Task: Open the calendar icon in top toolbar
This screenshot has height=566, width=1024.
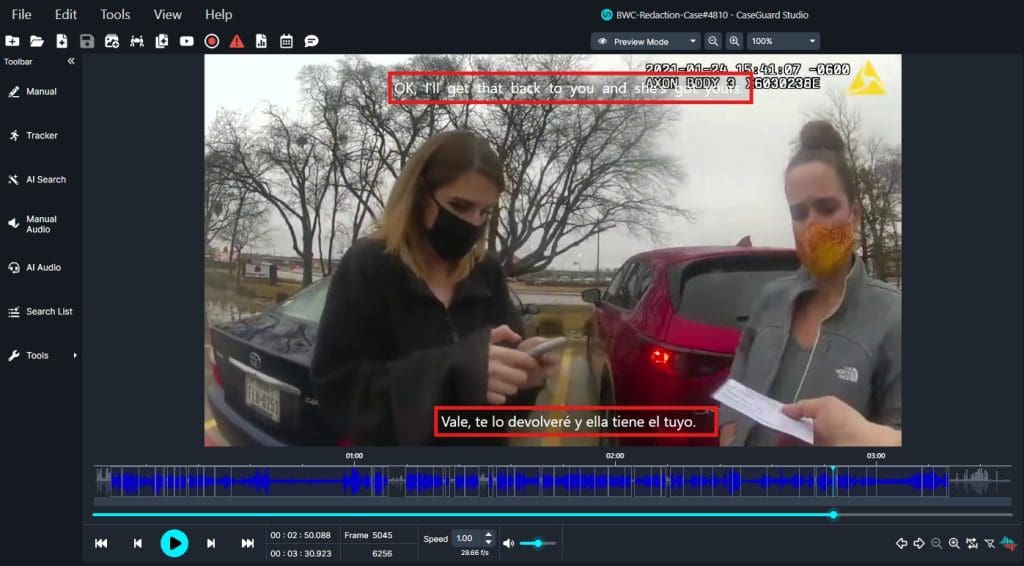Action: pyautogui.click(x=286, y=41)
